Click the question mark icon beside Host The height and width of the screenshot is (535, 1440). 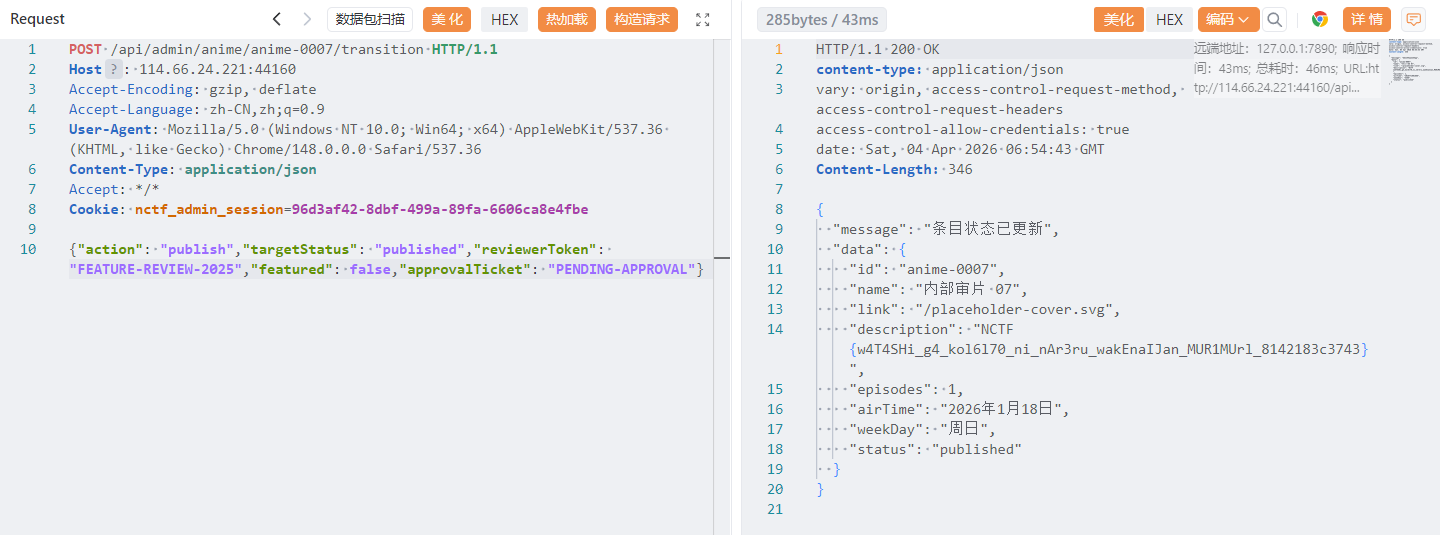(x=114, y=69)
